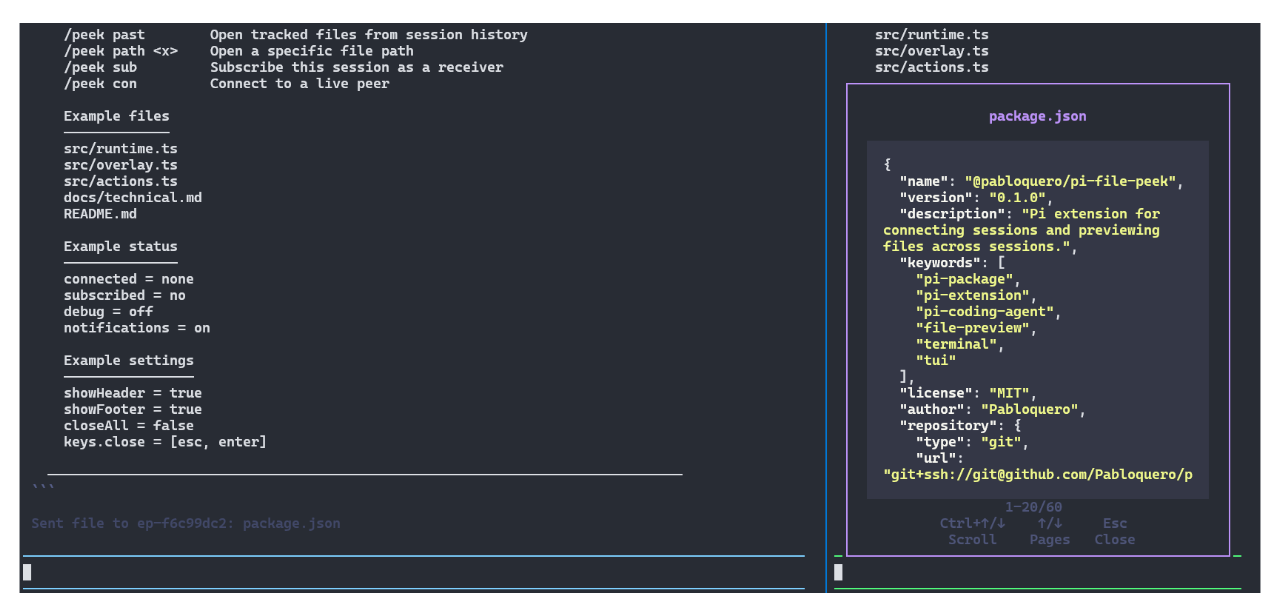1280x616 pixels.
Task: Click "Open a specific file path" description
Action: click(x=311, y=51)
